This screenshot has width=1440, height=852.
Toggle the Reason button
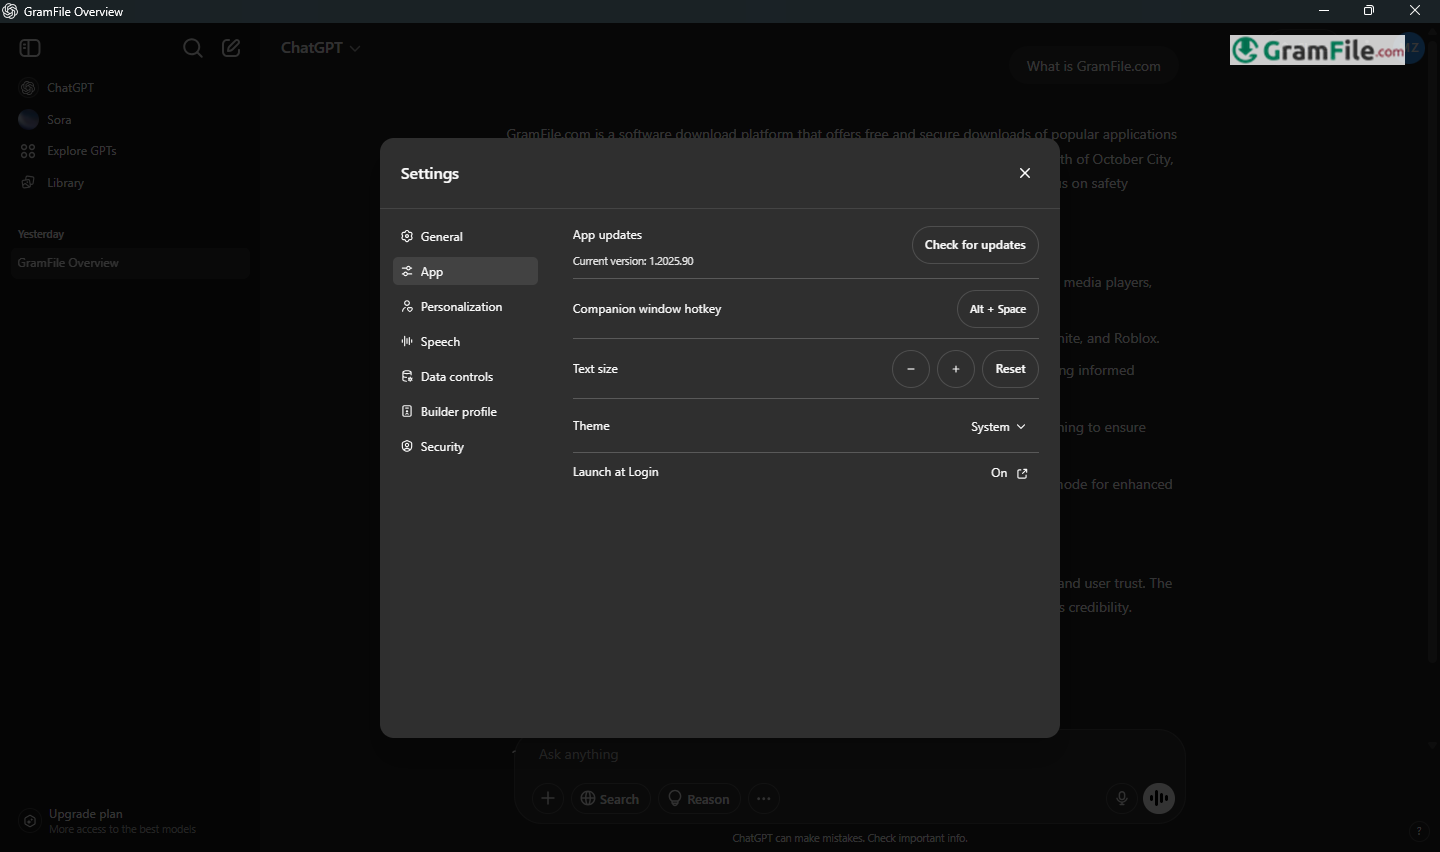[x=698, y=798]
